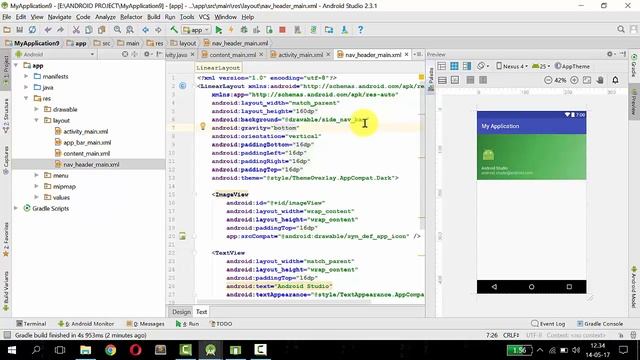
Task: Expand the java folder
Action: pyautogui.click(x=26, y=87)
